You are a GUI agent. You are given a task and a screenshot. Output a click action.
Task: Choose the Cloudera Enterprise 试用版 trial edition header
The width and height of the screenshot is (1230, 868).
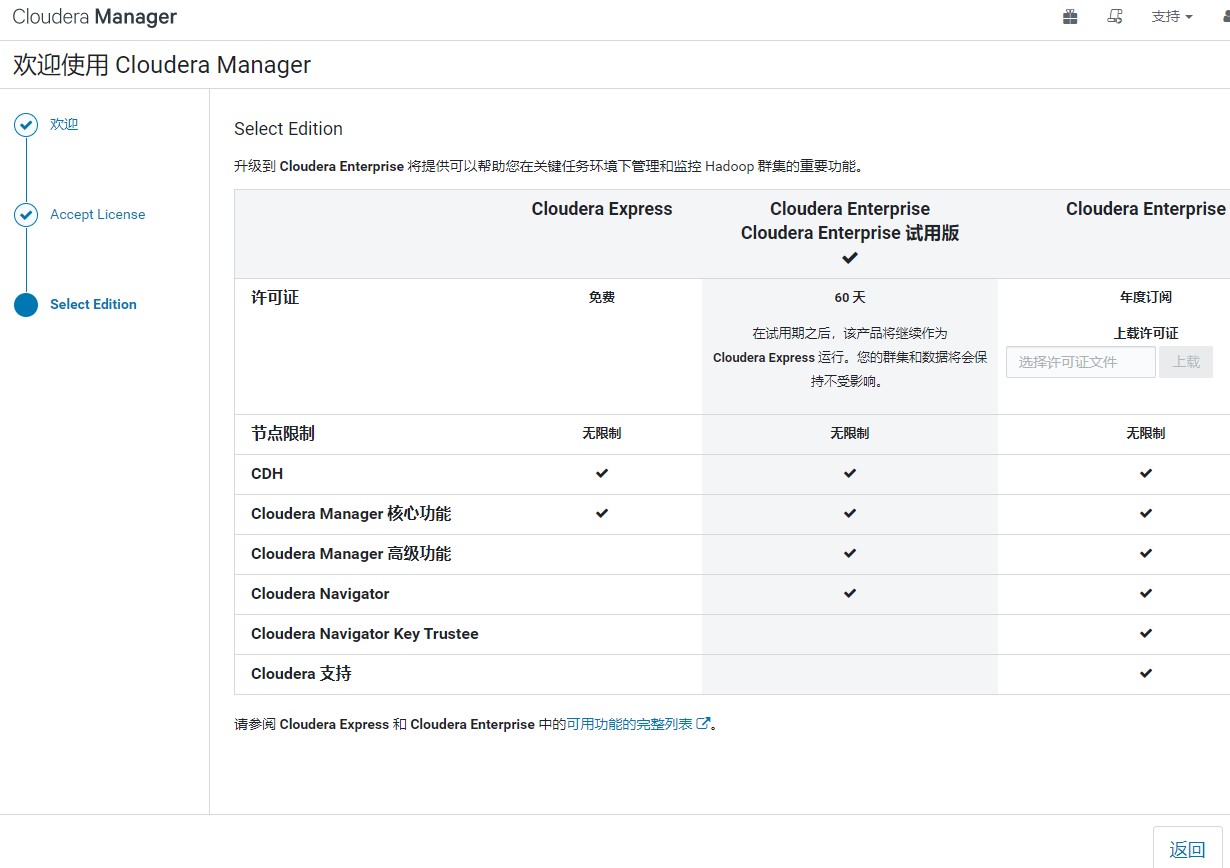pyautogui.click(x=850, y=221)
